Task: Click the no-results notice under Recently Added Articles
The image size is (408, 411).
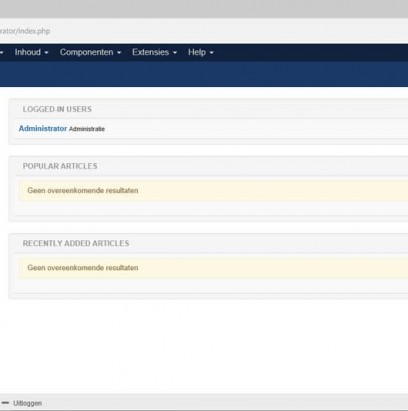Action: [x=213, y=268]
